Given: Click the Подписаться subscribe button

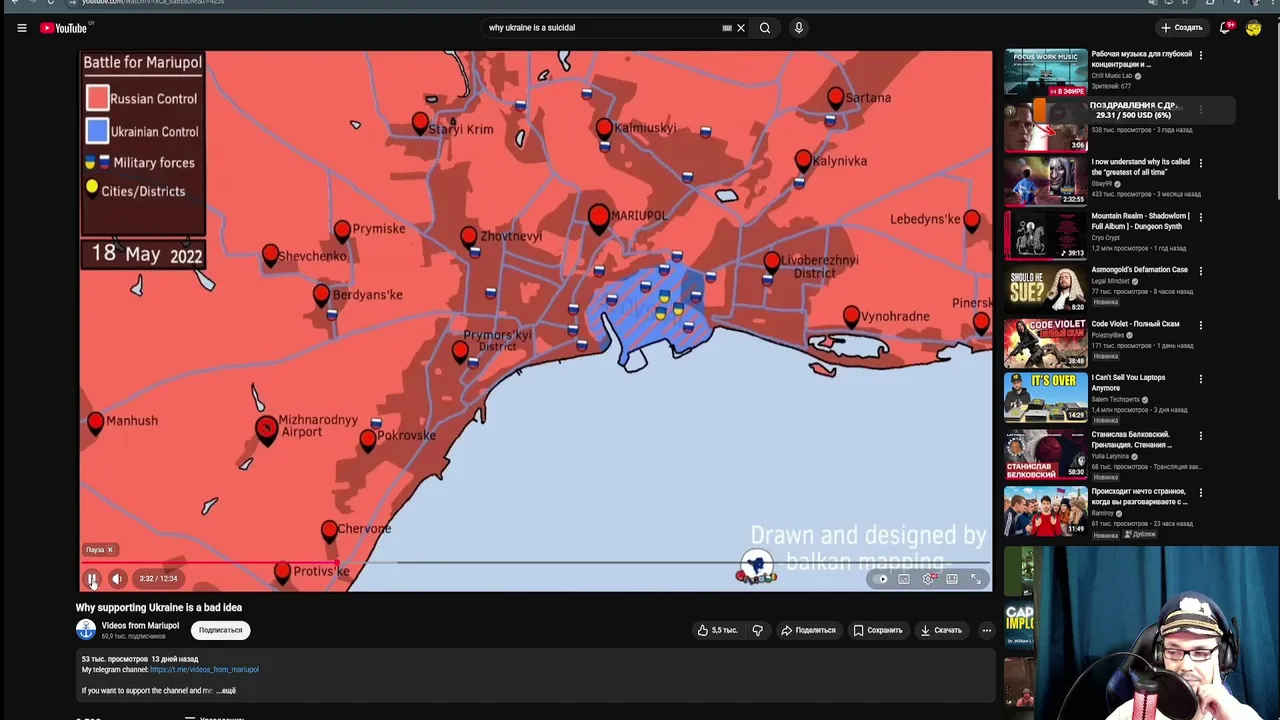Looking at the screenshot, I should (220, 630).
